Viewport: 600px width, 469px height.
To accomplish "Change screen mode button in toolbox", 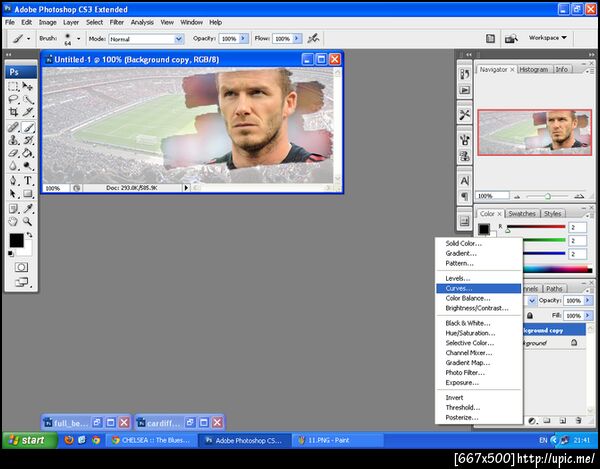I will (22, 283).
